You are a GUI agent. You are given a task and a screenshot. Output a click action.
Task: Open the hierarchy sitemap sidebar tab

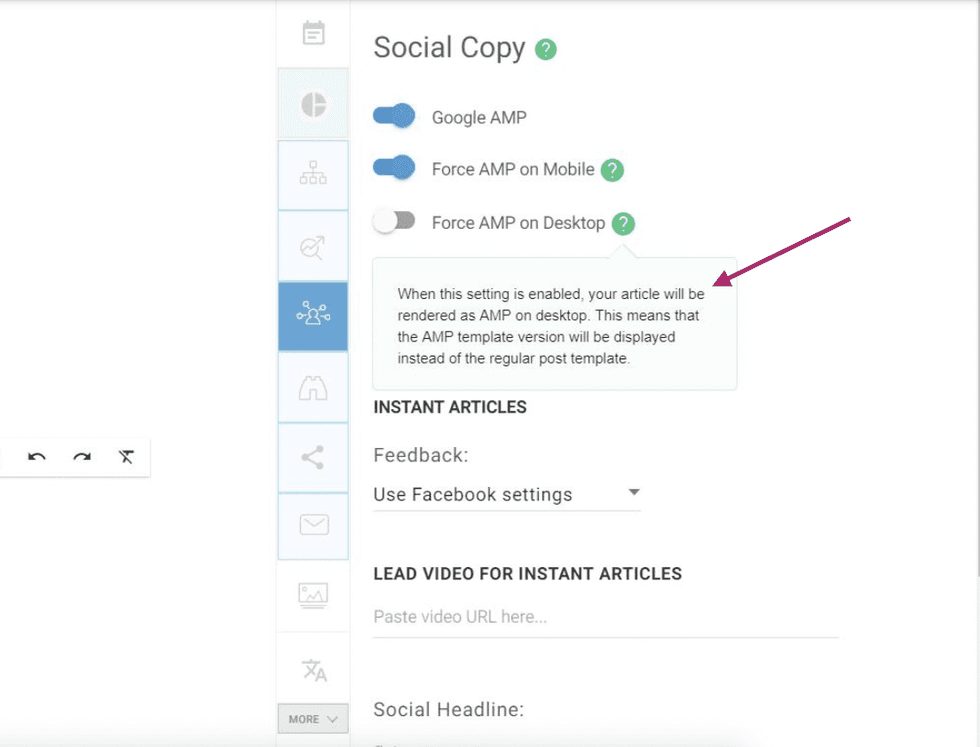click(x=314, y=175)
